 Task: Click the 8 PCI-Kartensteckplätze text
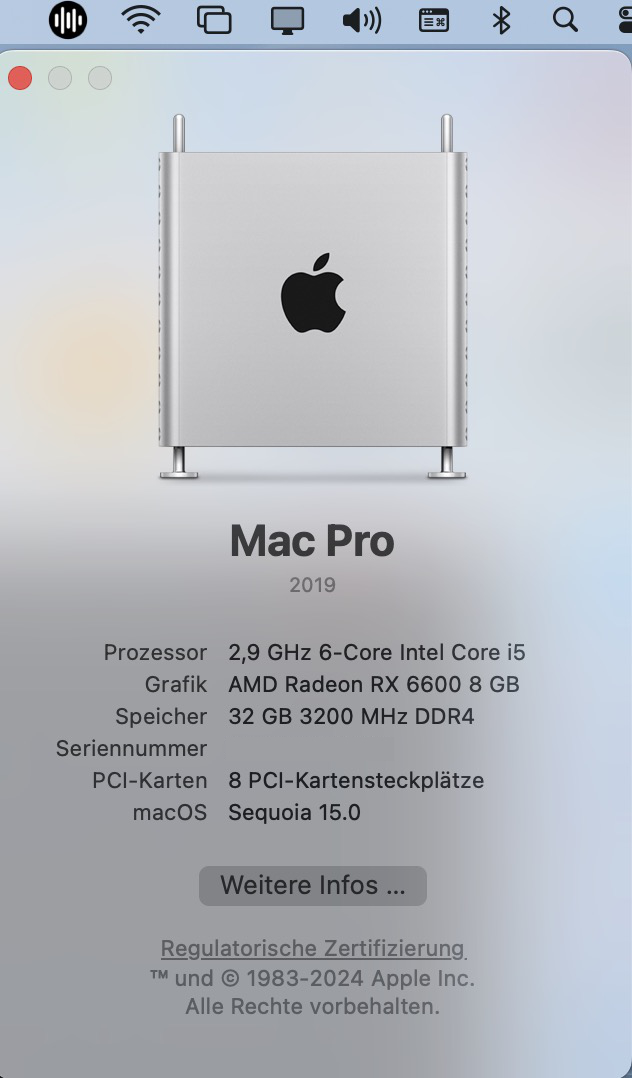tap(356, 780)
